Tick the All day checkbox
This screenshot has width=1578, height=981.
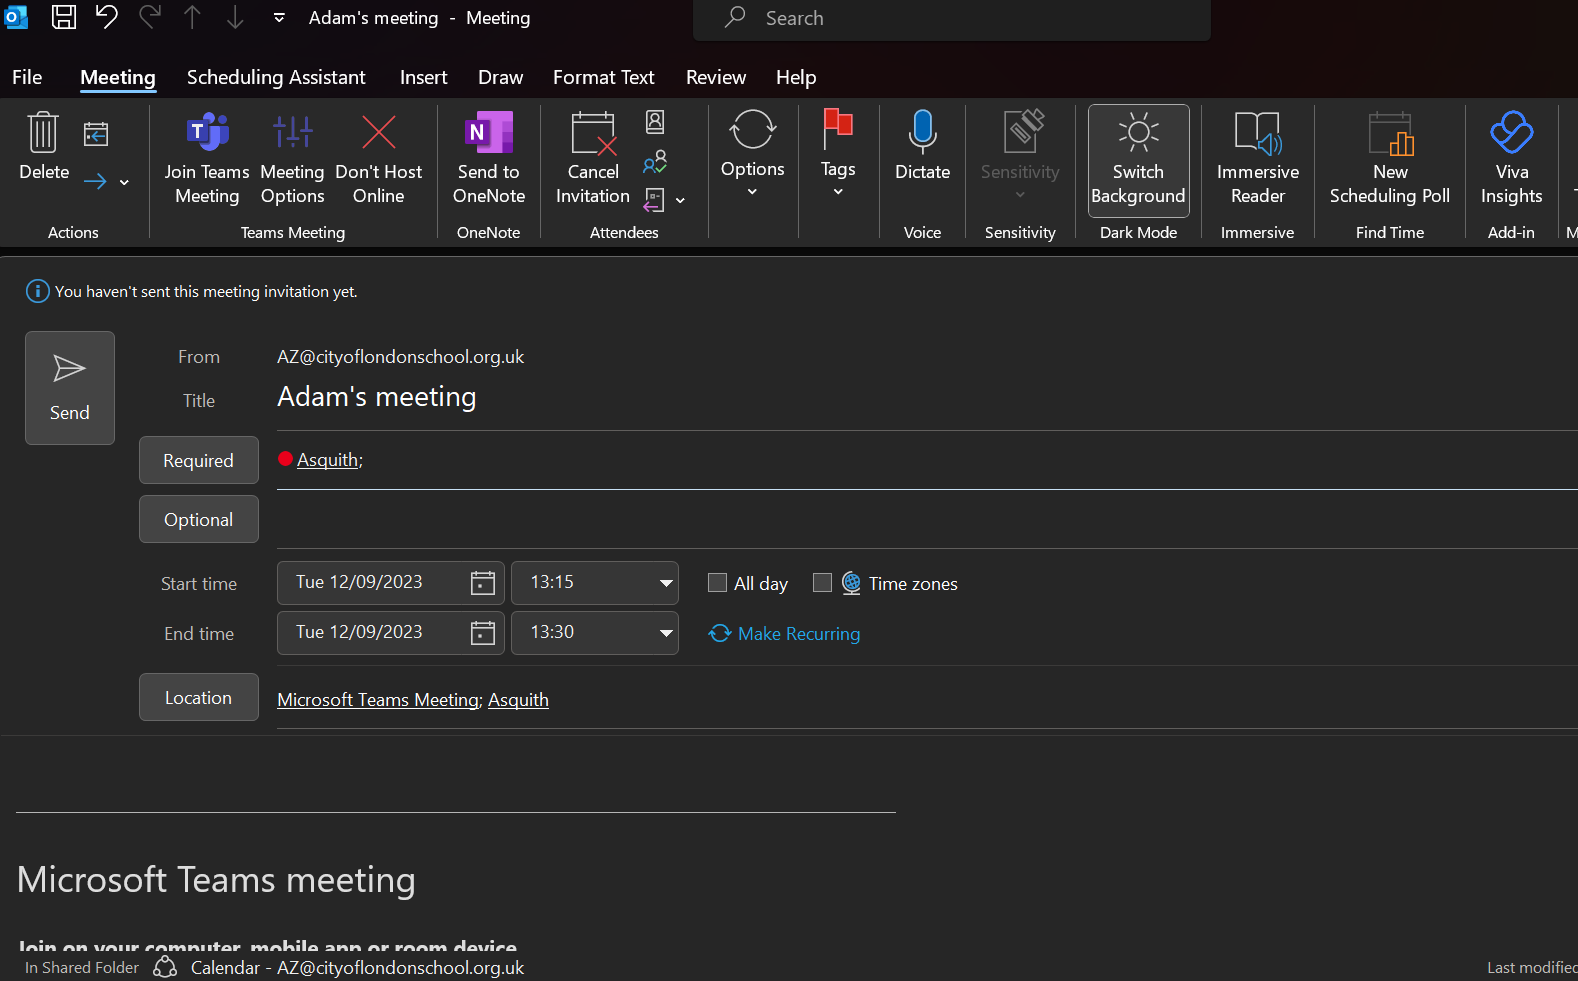tap(717, 582)
